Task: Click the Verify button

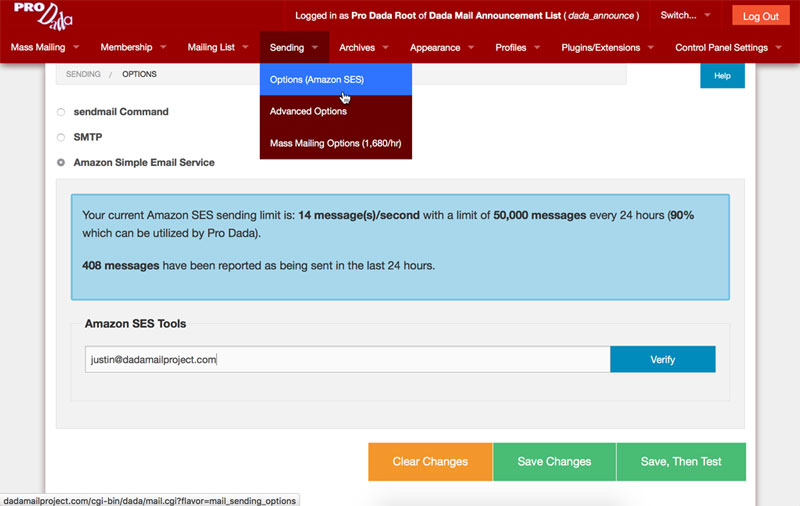Action: click(x=662, y=360)
